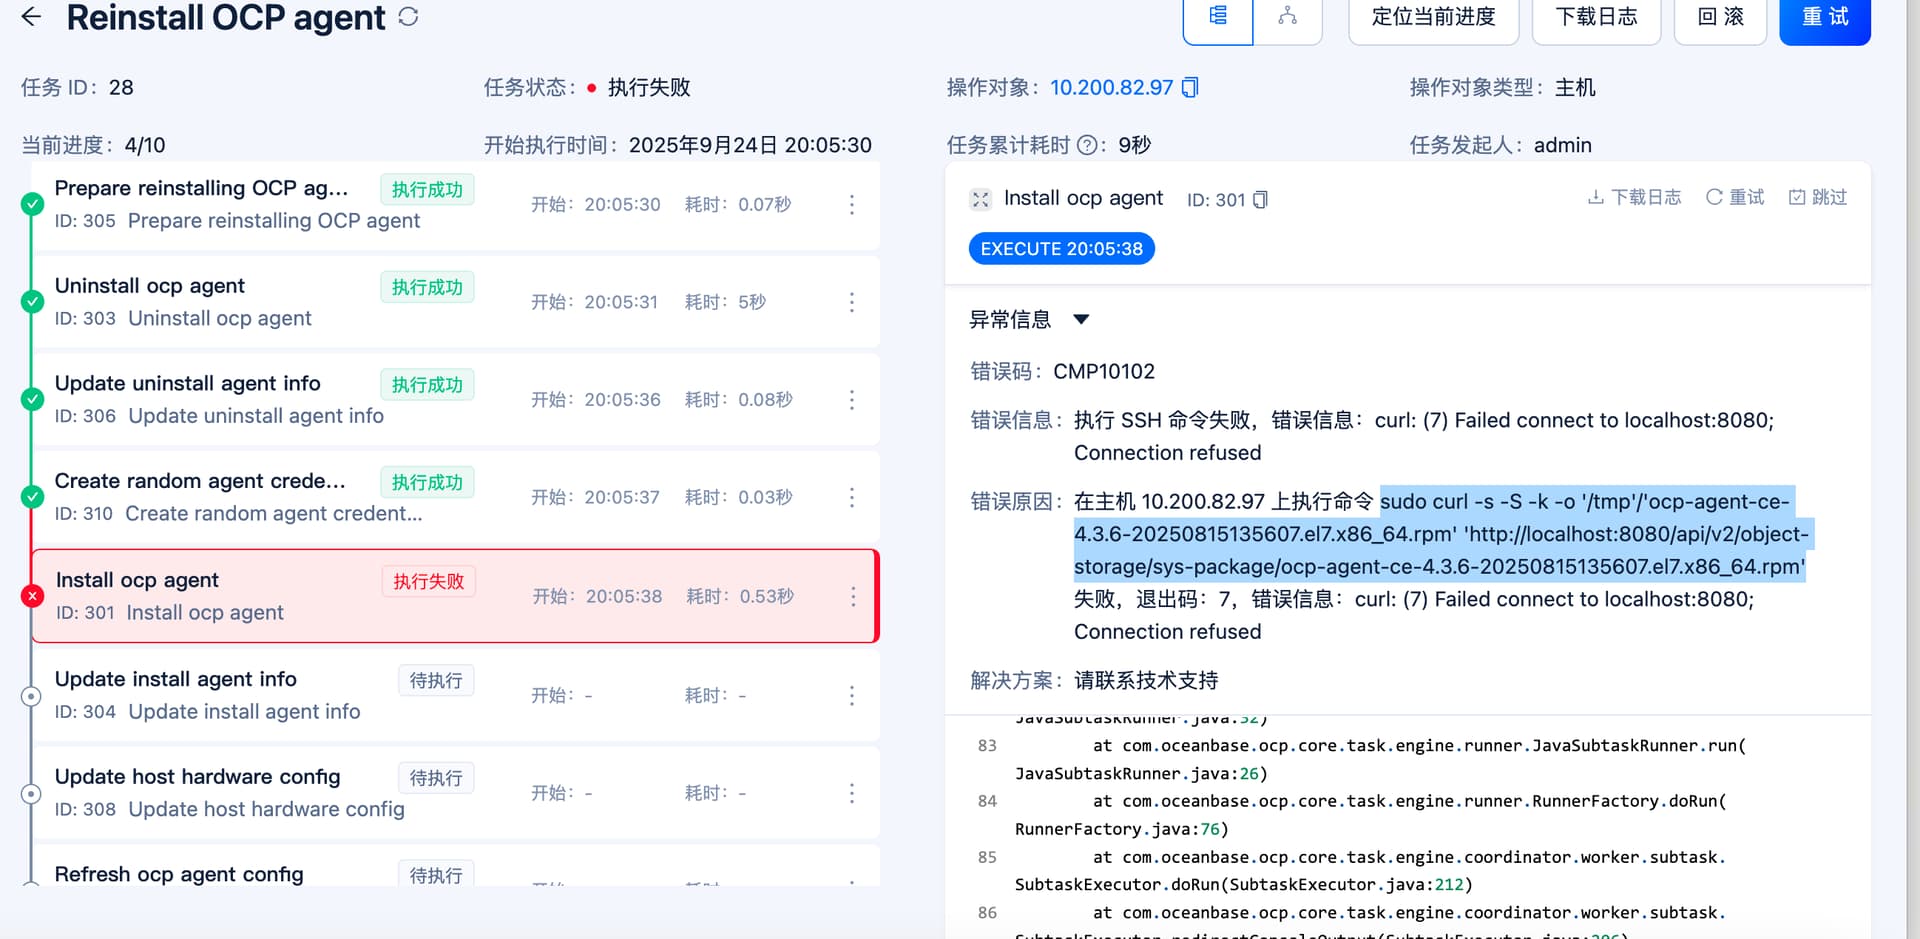The height and width of the screenshot is (939, 1920).
Task: Click log line 84 RunnerFactory.doRun
Action: [1371, 815]
